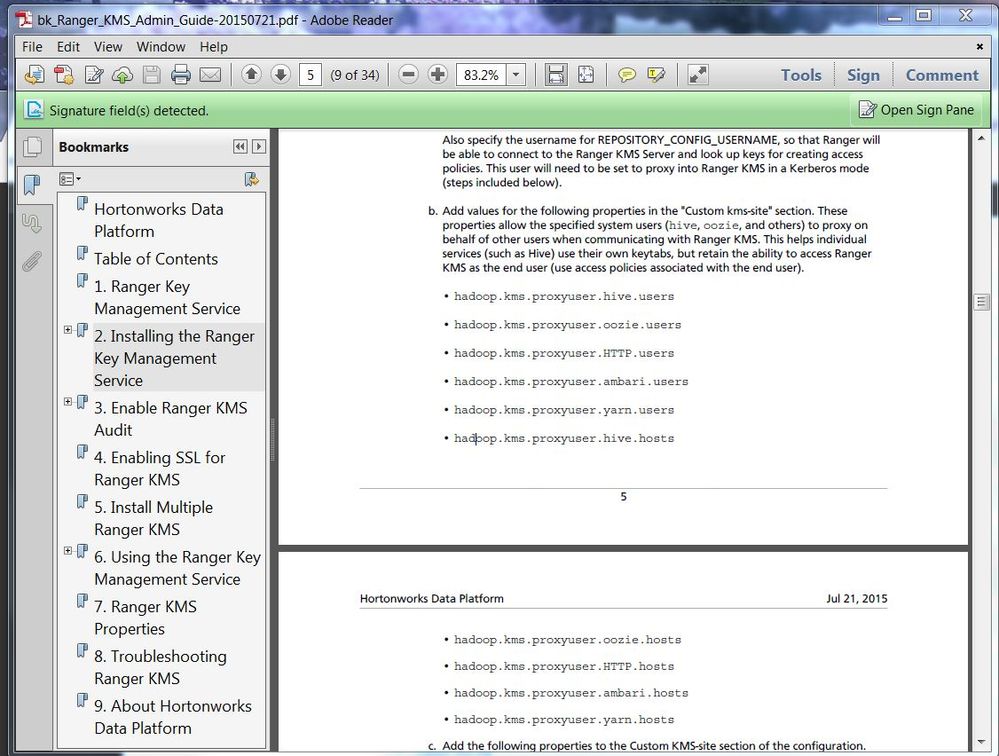999x756 pixels.
Task: Select Table of Contents bookmark
Action: click(x=156, y=259)
